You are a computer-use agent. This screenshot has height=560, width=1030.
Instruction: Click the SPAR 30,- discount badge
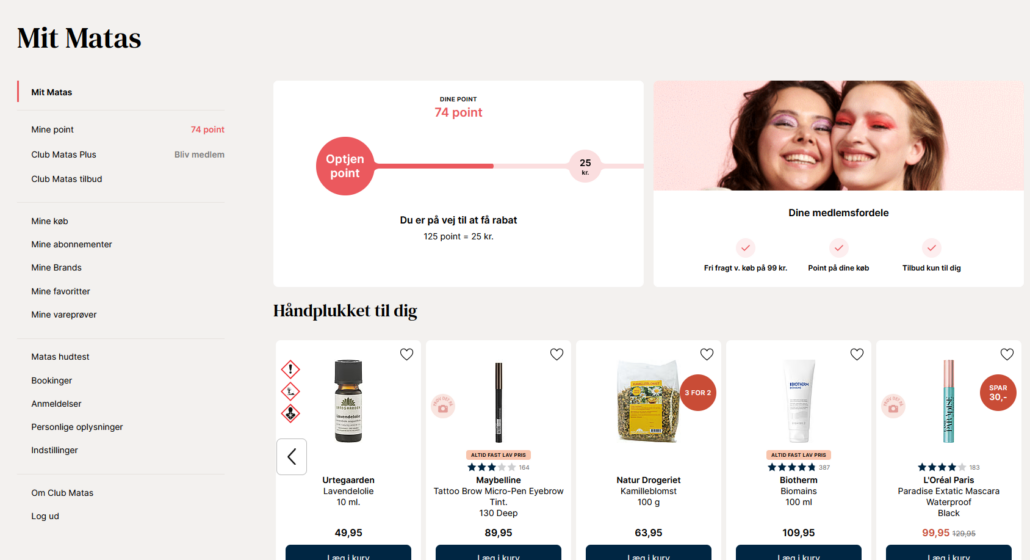[x=998, y=393]
